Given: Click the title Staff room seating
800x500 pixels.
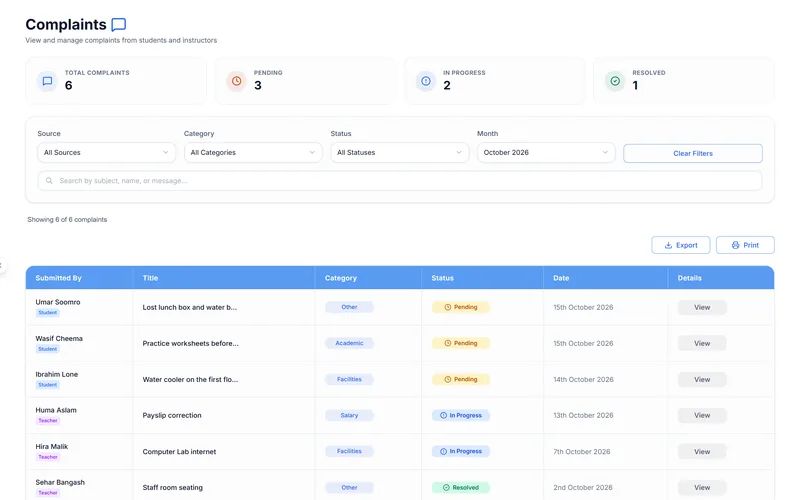Looking at the screenshot, I should tap(172, 487).
